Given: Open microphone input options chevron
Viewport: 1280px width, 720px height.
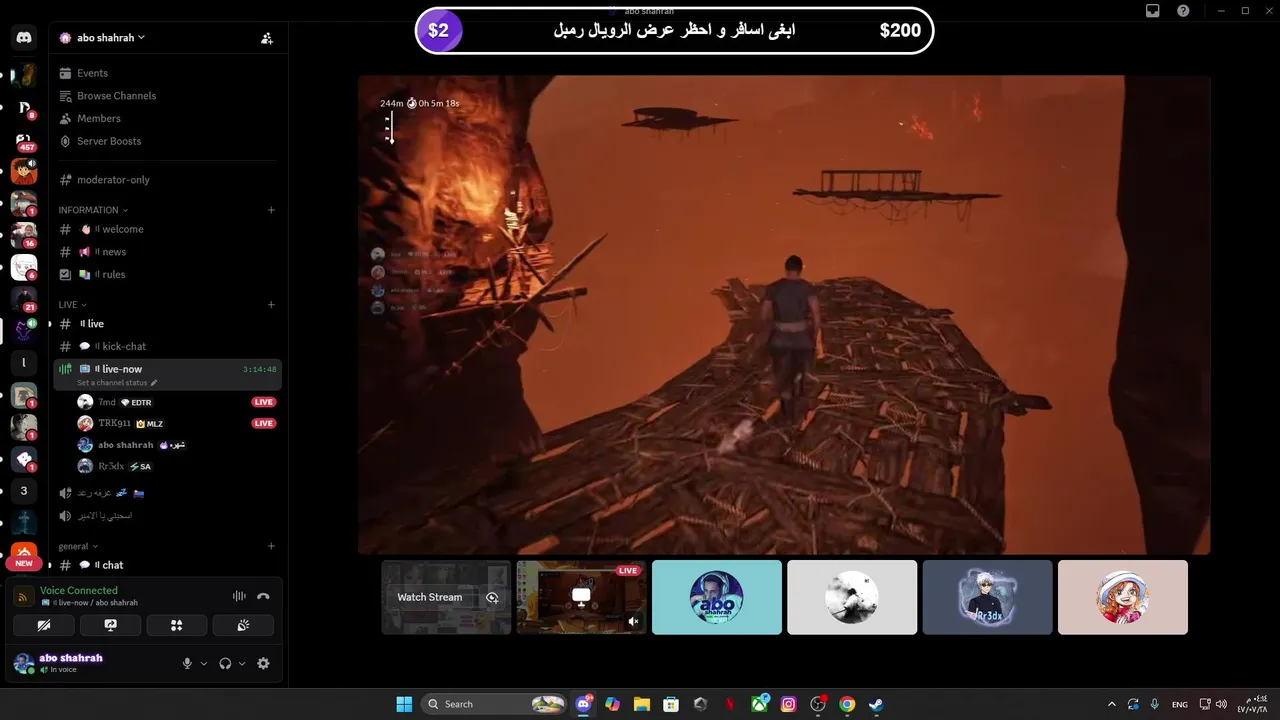Looking at the screenshot, I should click(x=204, y=663).
